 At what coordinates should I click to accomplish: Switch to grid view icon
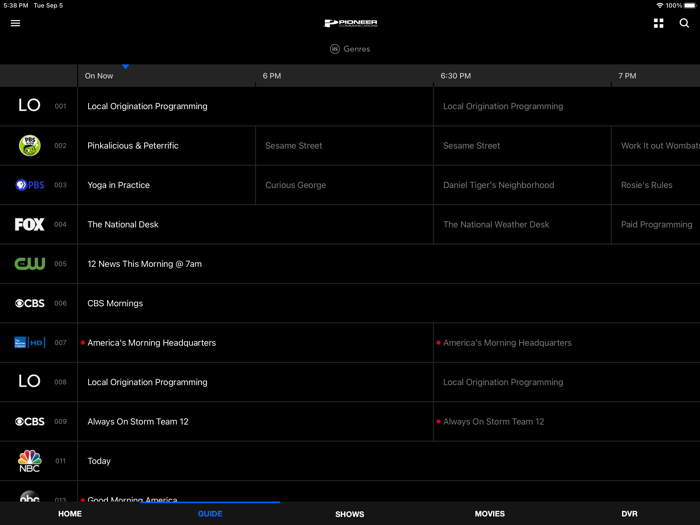[658, 23]
